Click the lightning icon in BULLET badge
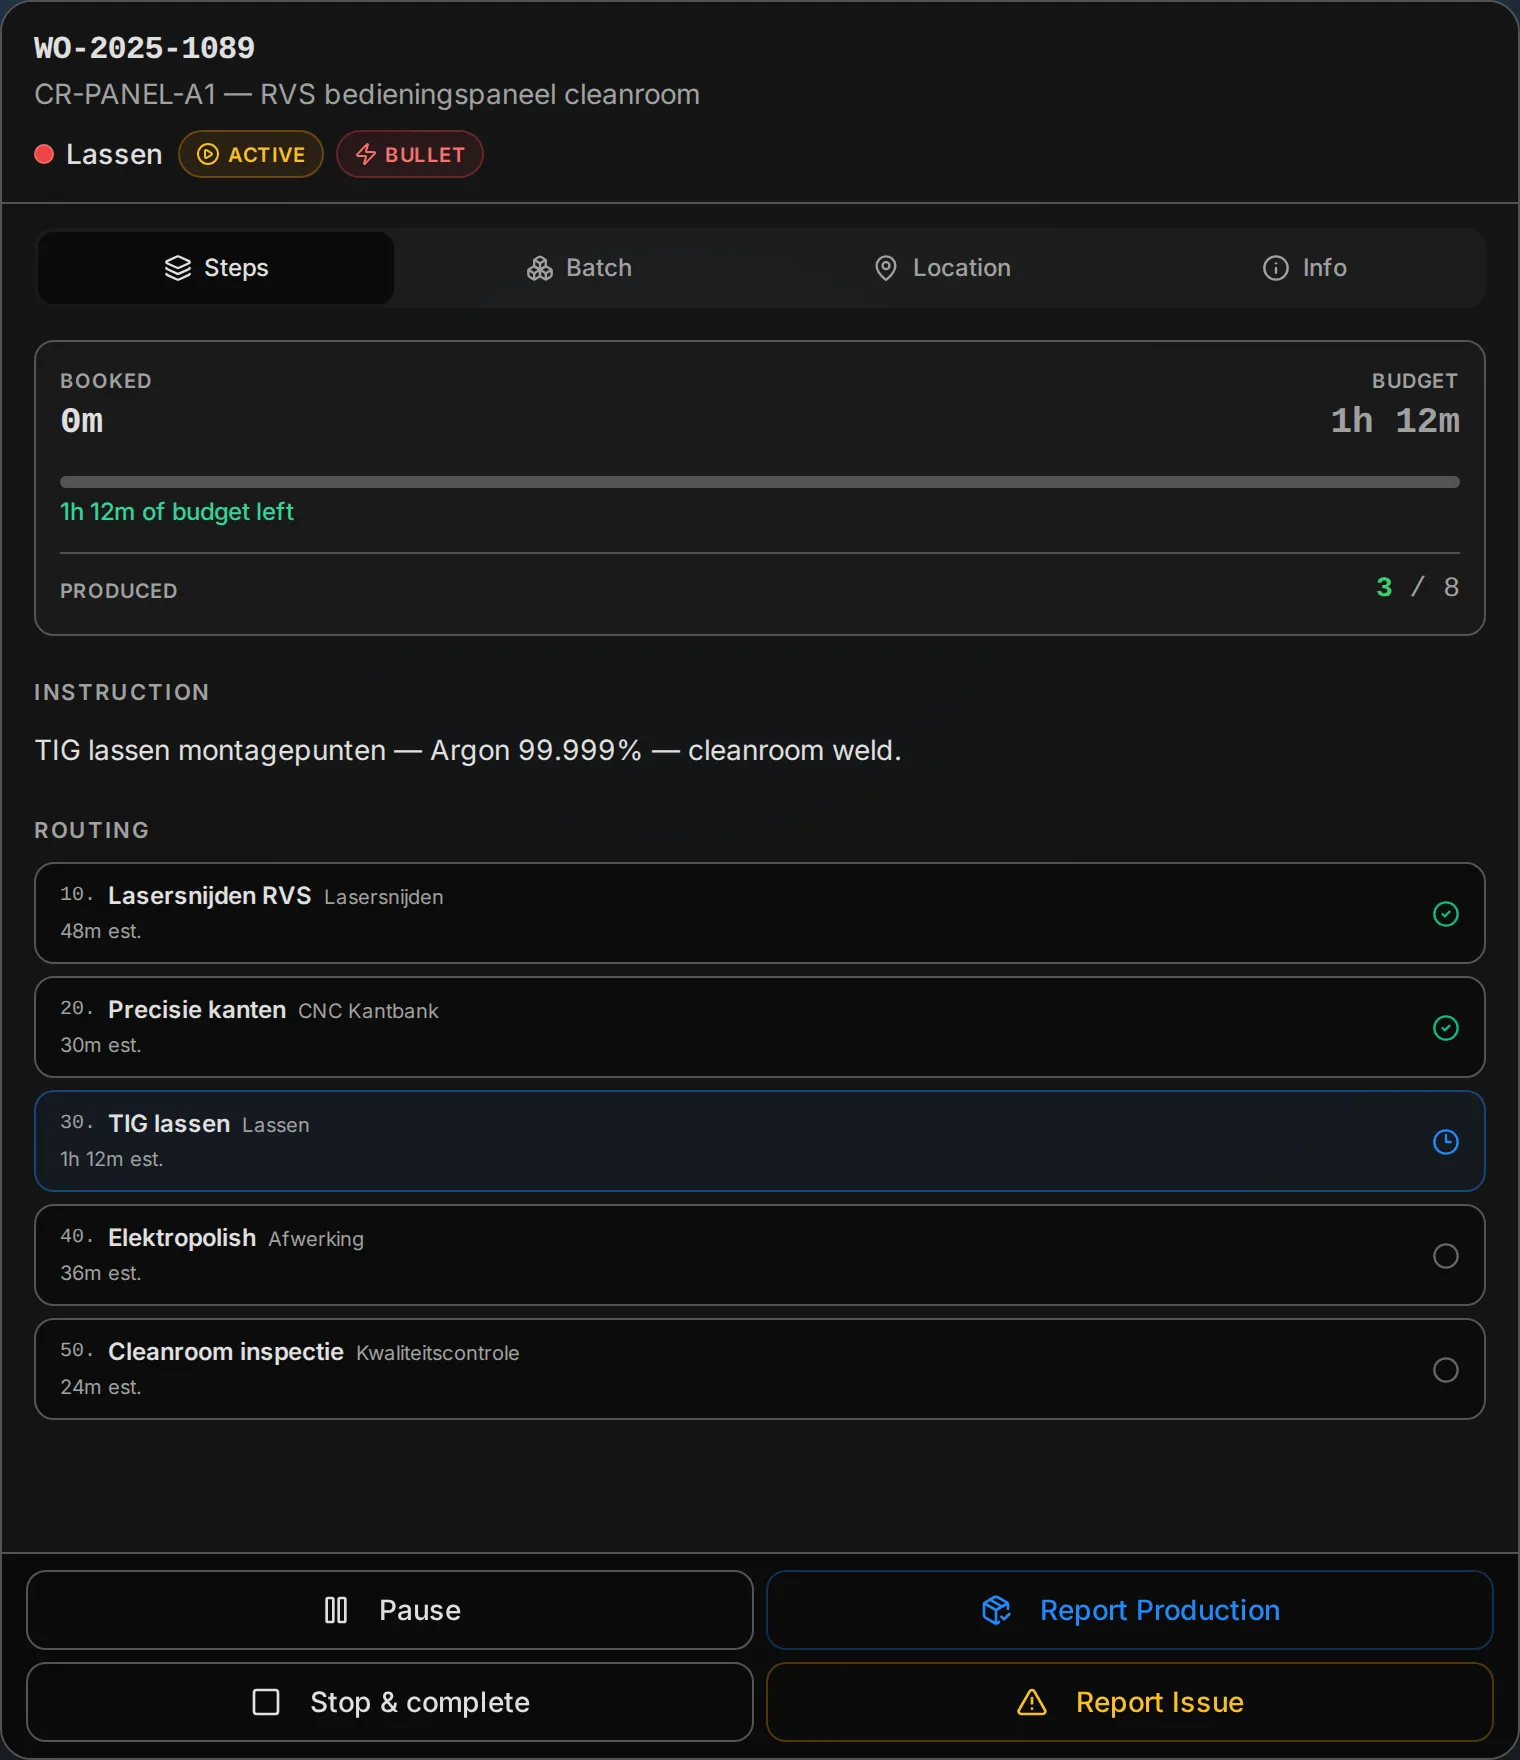1520x1760 pixels. [x=366, y=154]
